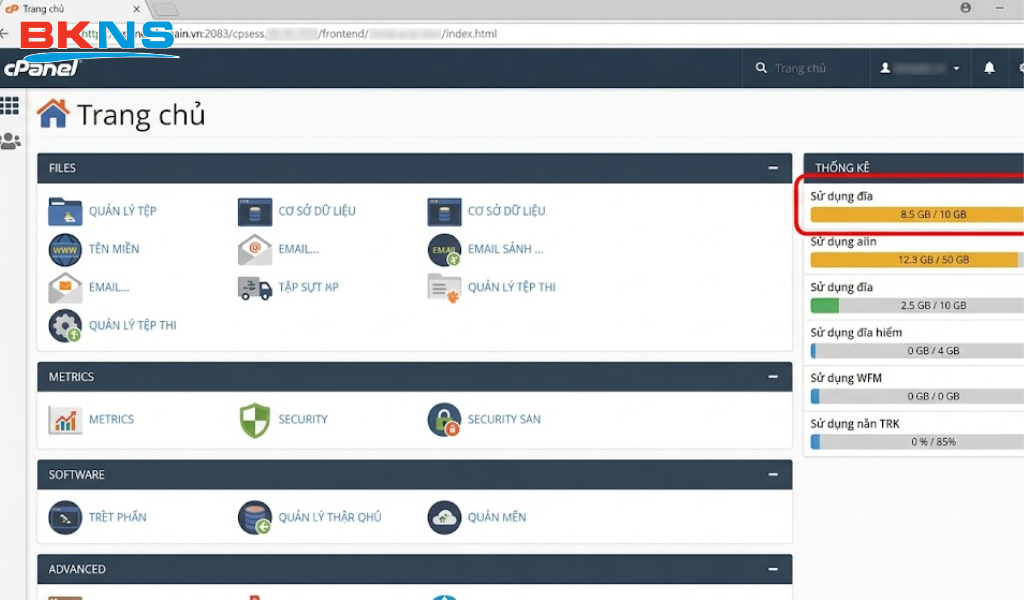Collapse the Software section
Screen dimensions: 1024x600
(x=772, y=475)
